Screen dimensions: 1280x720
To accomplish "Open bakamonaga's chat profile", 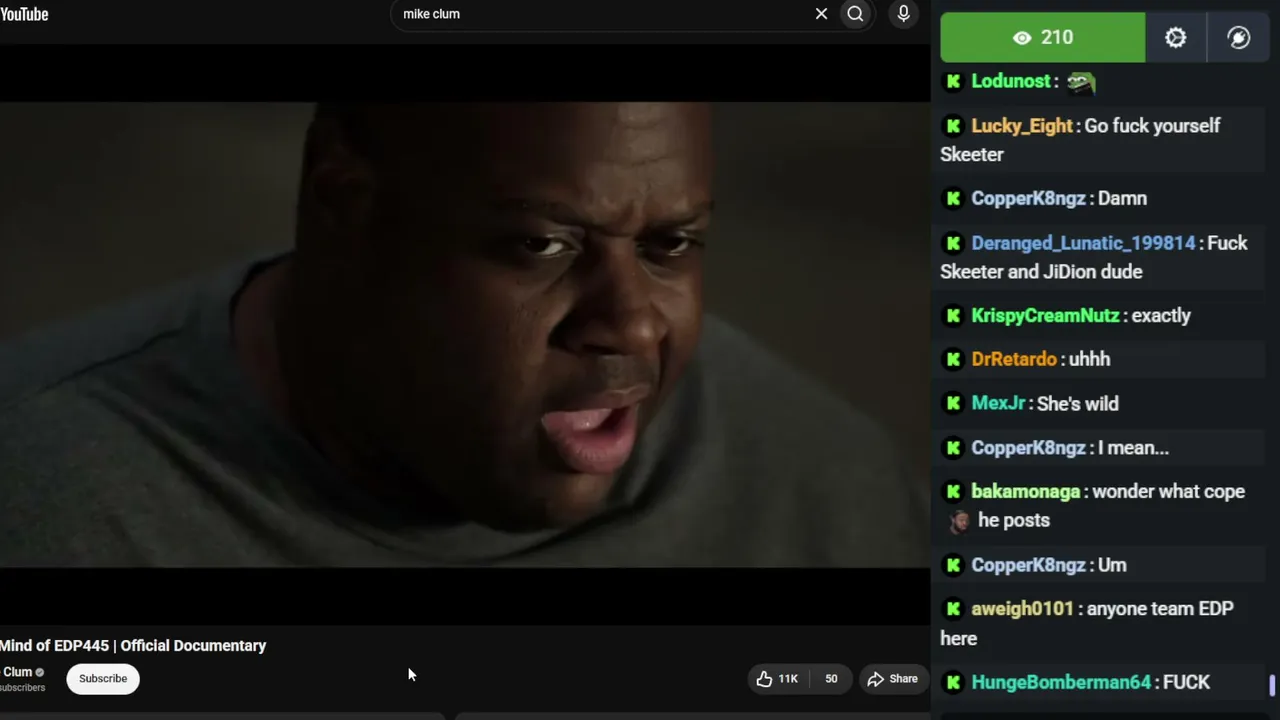I will point(1026,492).
